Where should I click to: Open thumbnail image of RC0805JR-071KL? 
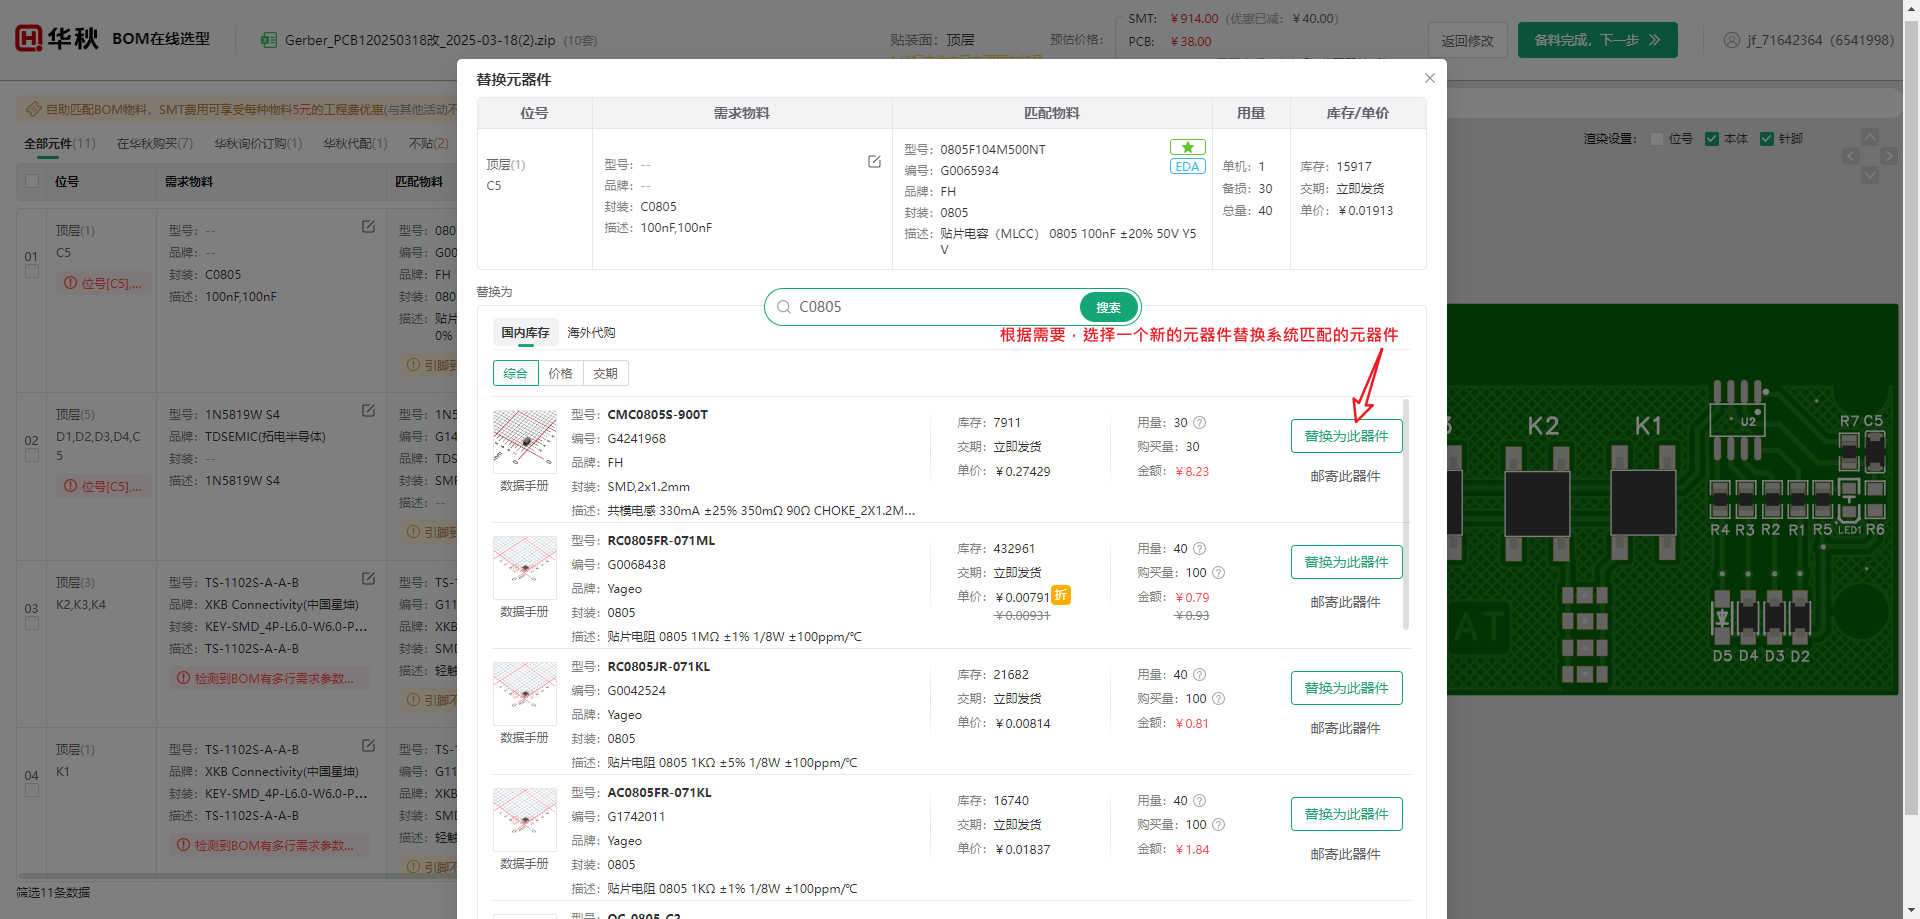pos(525,693)
